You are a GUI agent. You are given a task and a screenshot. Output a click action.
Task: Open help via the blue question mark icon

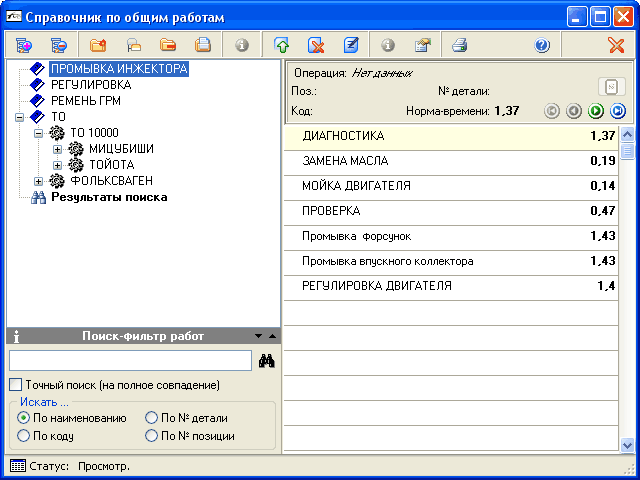coord(542,45)
